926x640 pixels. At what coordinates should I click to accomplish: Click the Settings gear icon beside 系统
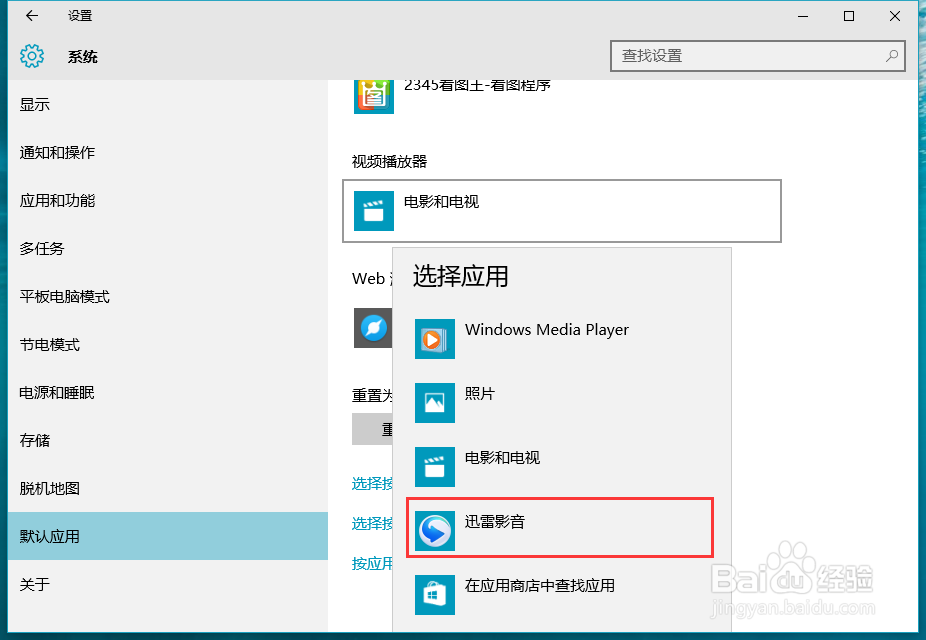tap(32, 56)
